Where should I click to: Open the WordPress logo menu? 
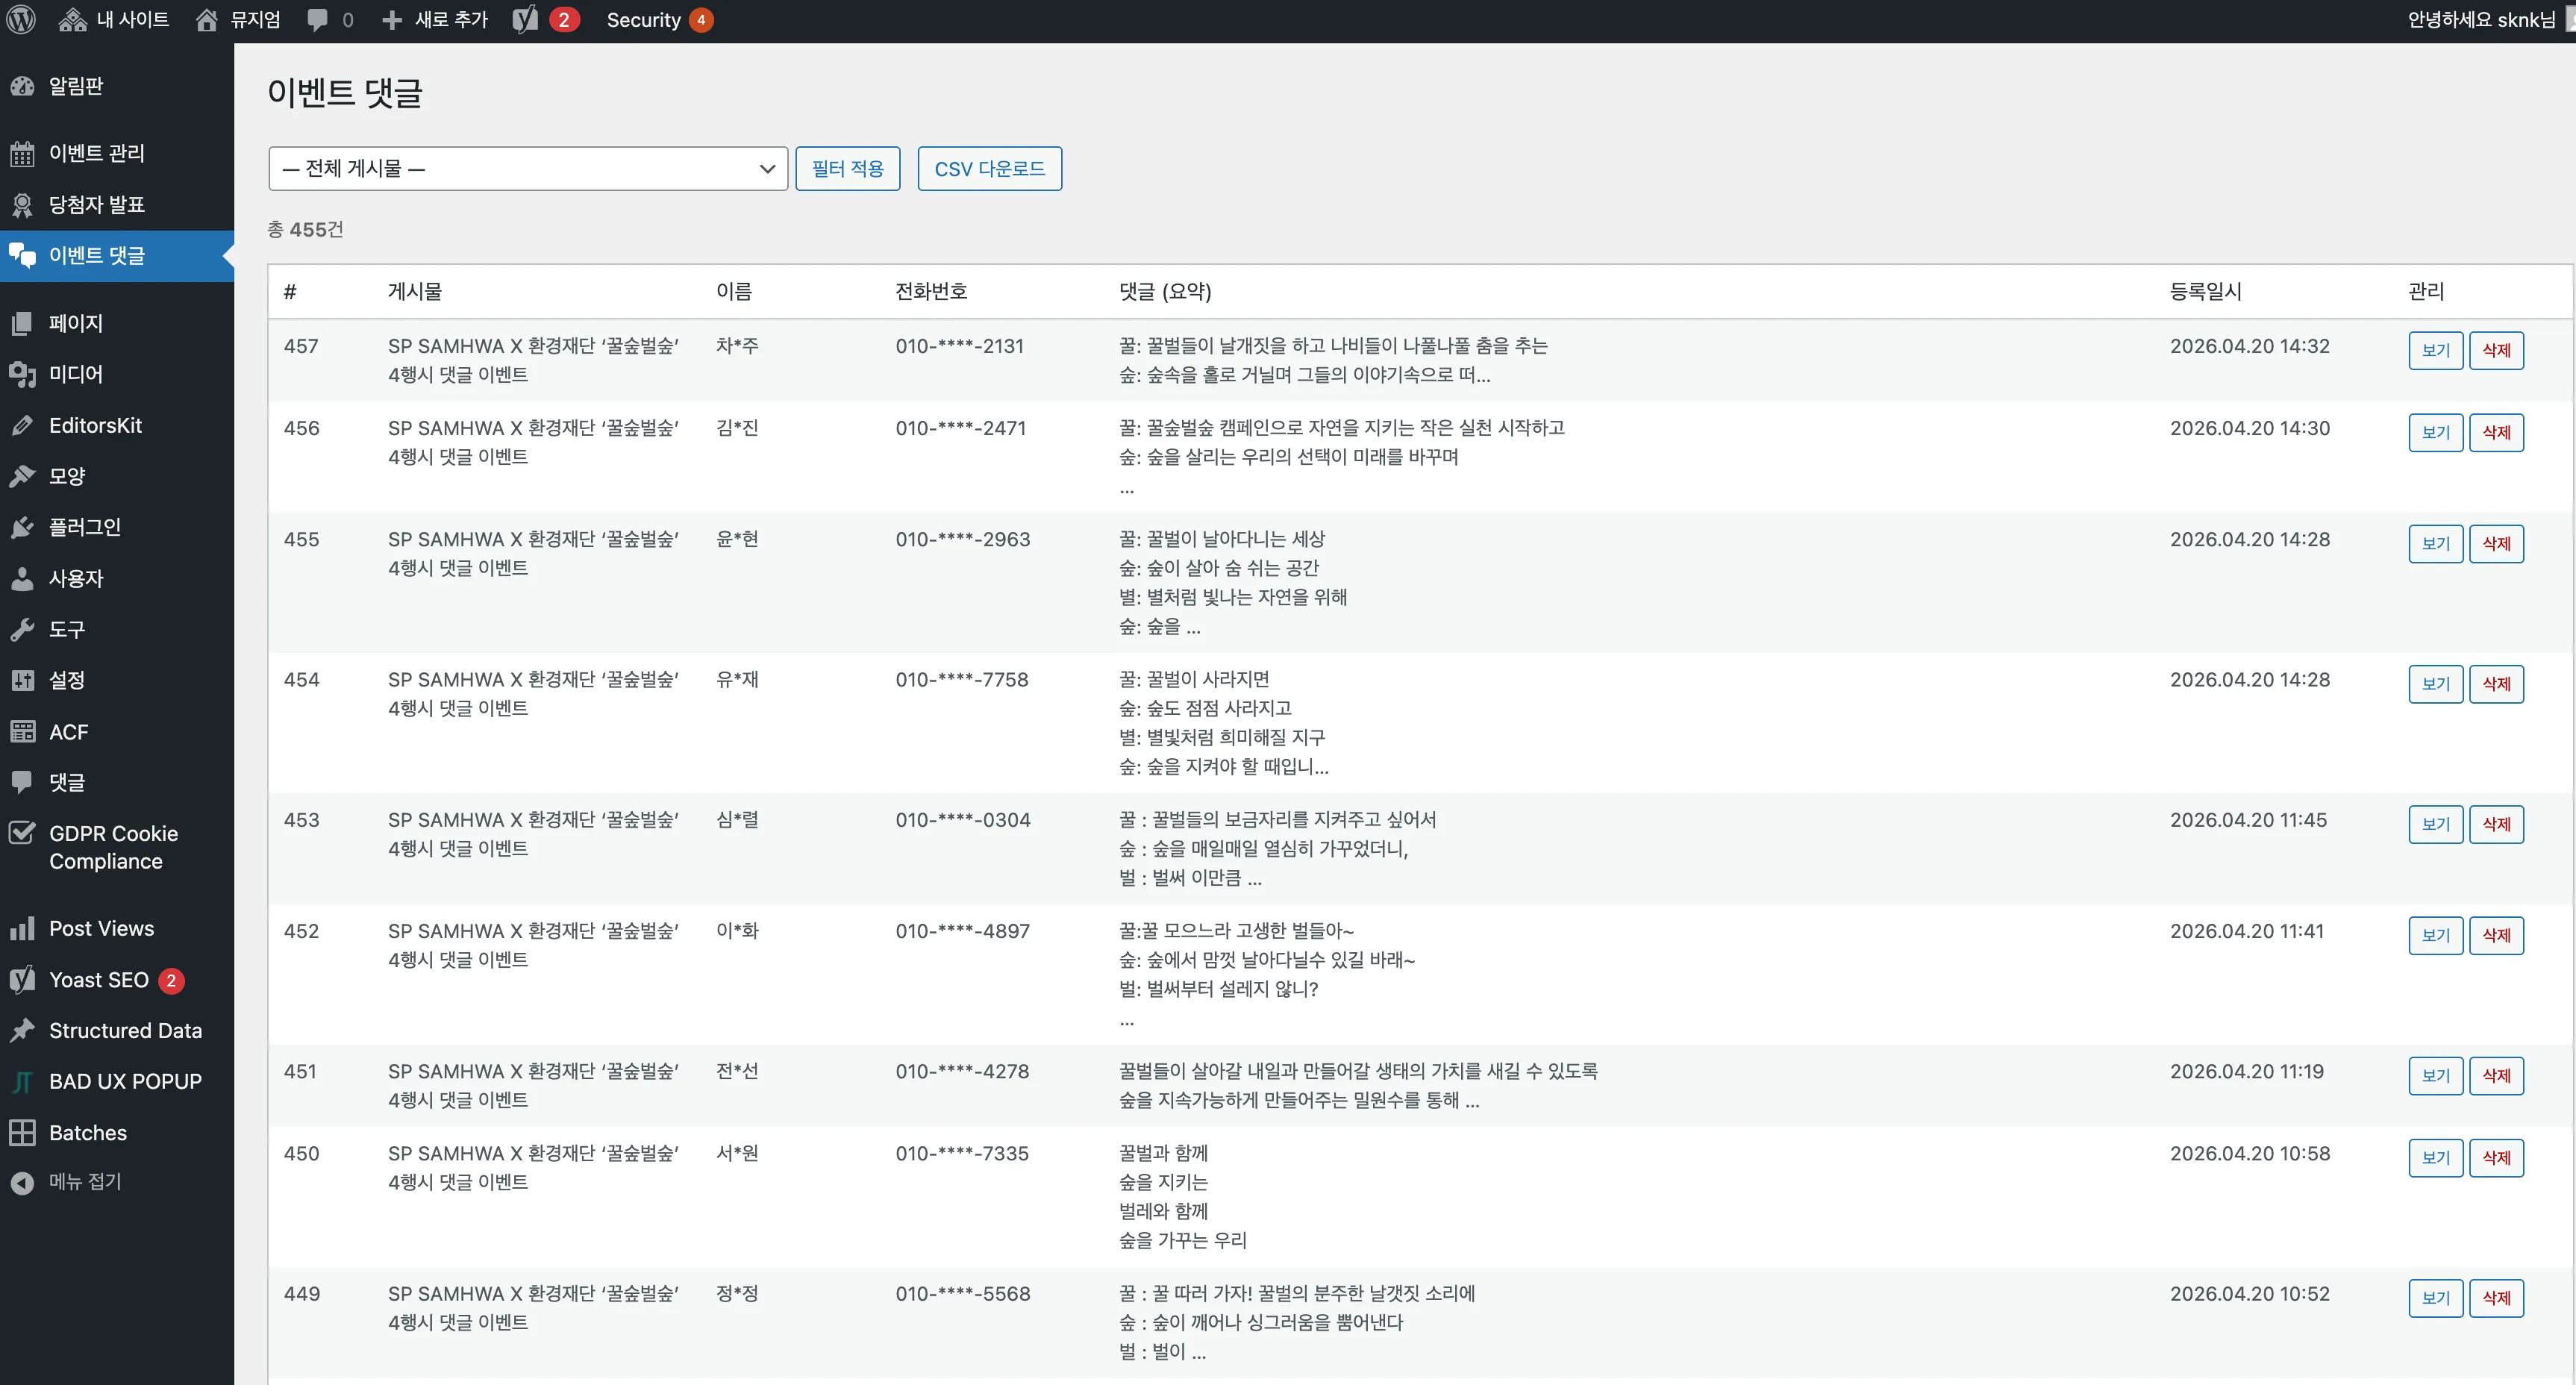tap(21, 20)
